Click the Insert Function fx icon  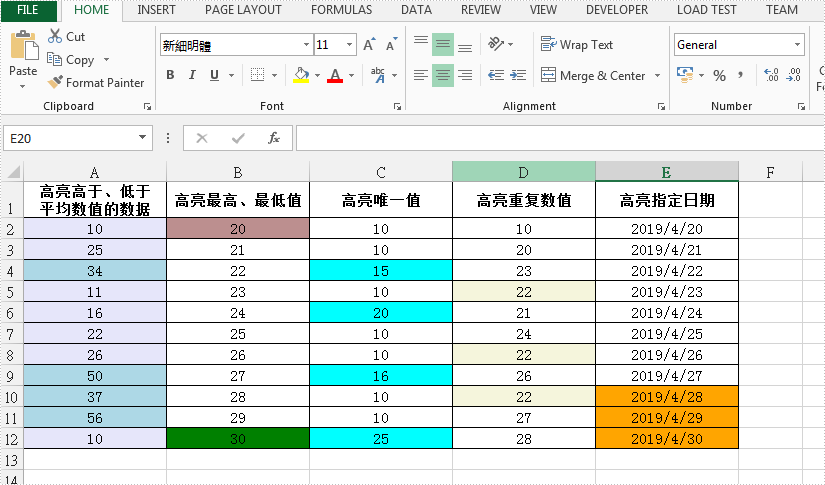pyautogui.click(x=273, y=138)
